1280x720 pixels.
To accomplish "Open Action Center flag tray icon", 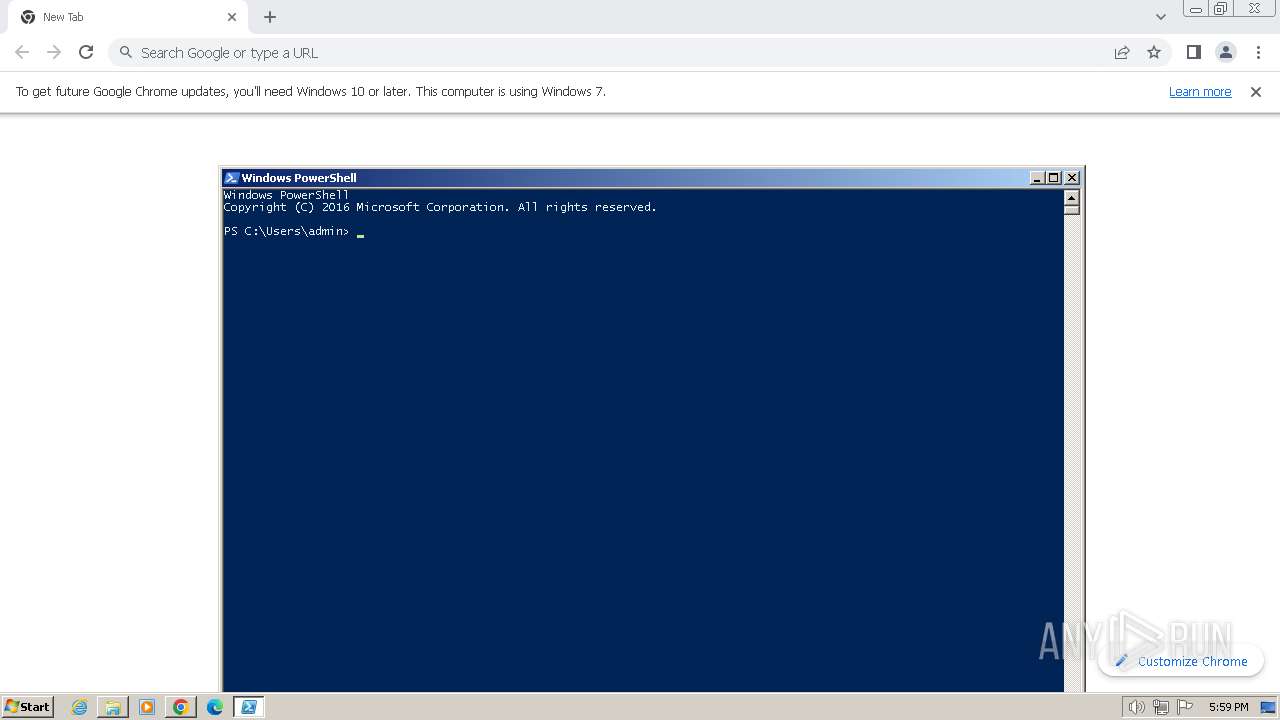I will click(x=1184, y=707).
